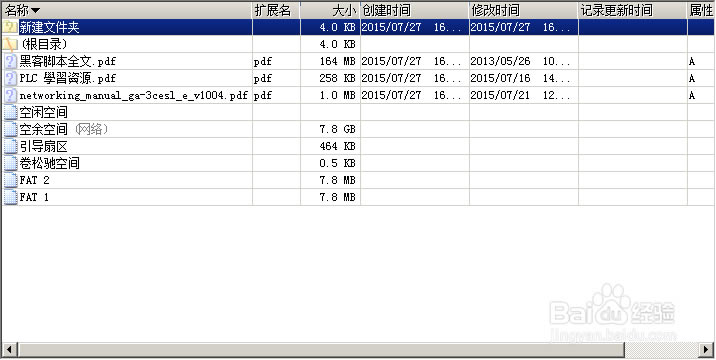
Task: Click the 258 KB size cell
Action: click(x=337, y=78)
